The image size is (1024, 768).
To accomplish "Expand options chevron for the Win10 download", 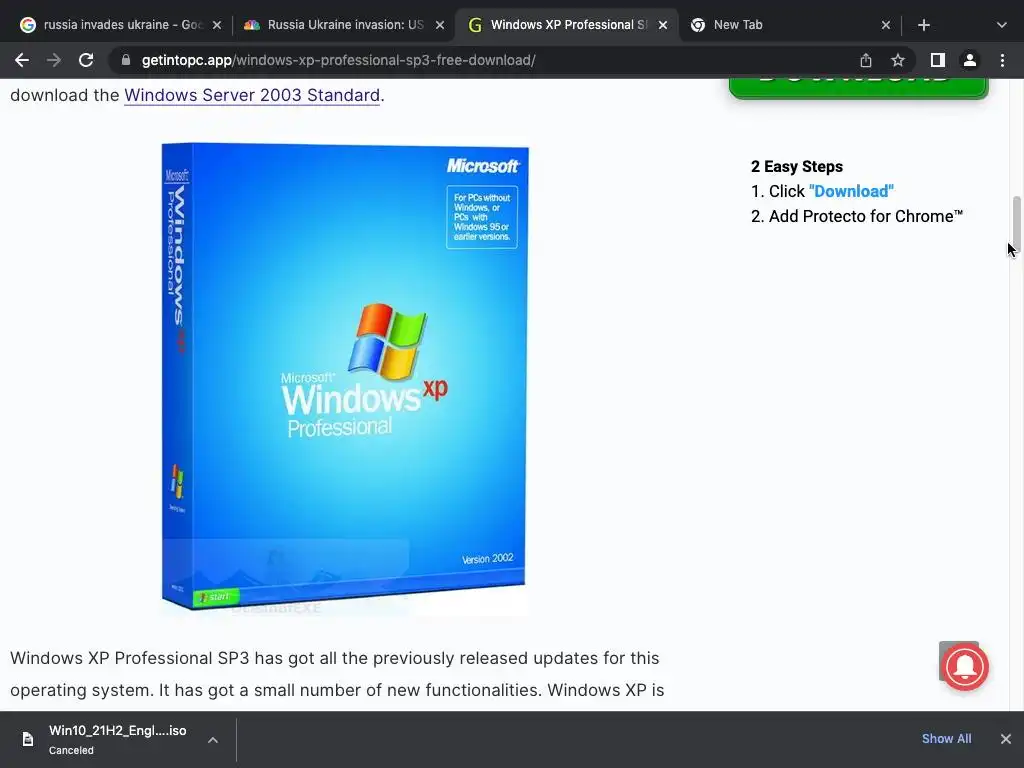I will pyautogui.click(x=213, y=740).
